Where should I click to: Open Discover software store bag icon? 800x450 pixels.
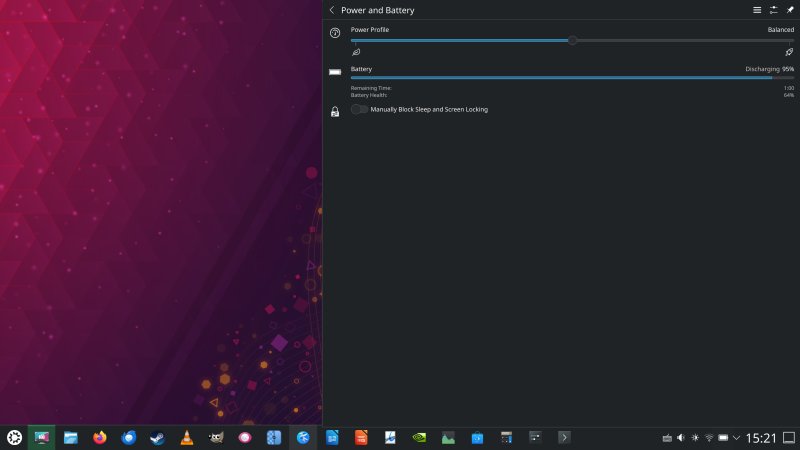[x=478, y=437]
